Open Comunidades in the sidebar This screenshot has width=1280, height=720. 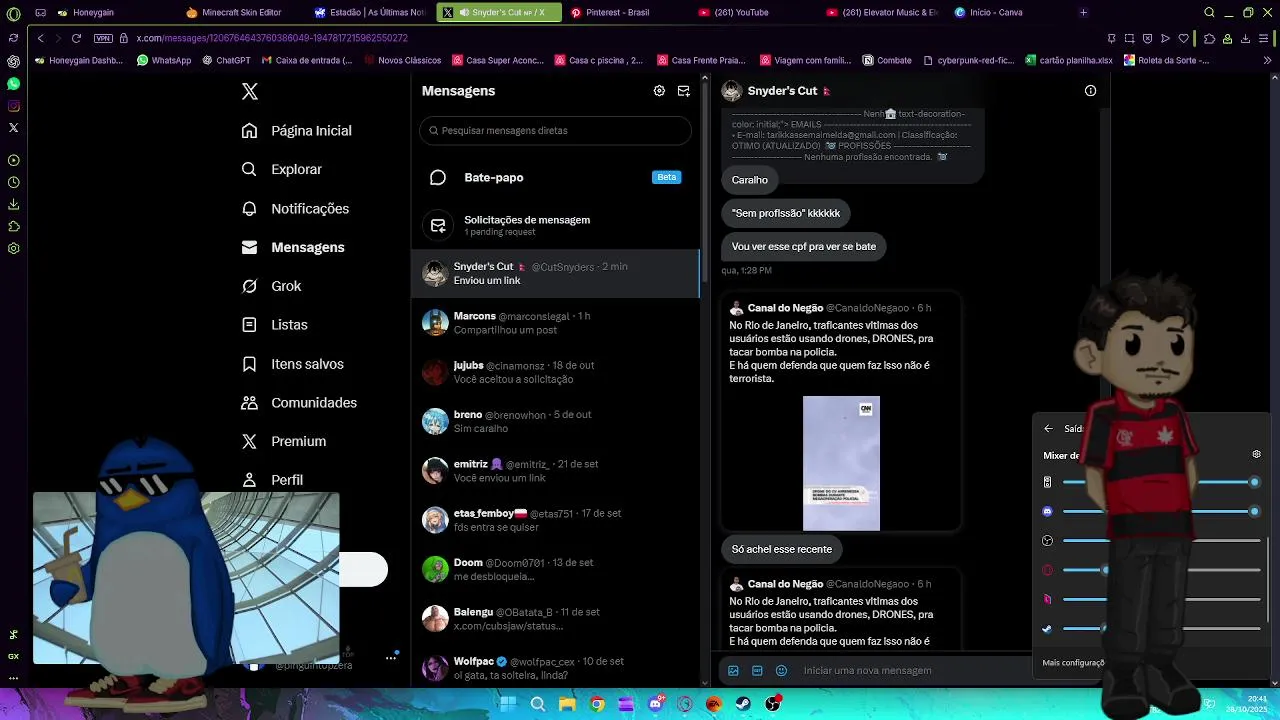coord(299,403)
